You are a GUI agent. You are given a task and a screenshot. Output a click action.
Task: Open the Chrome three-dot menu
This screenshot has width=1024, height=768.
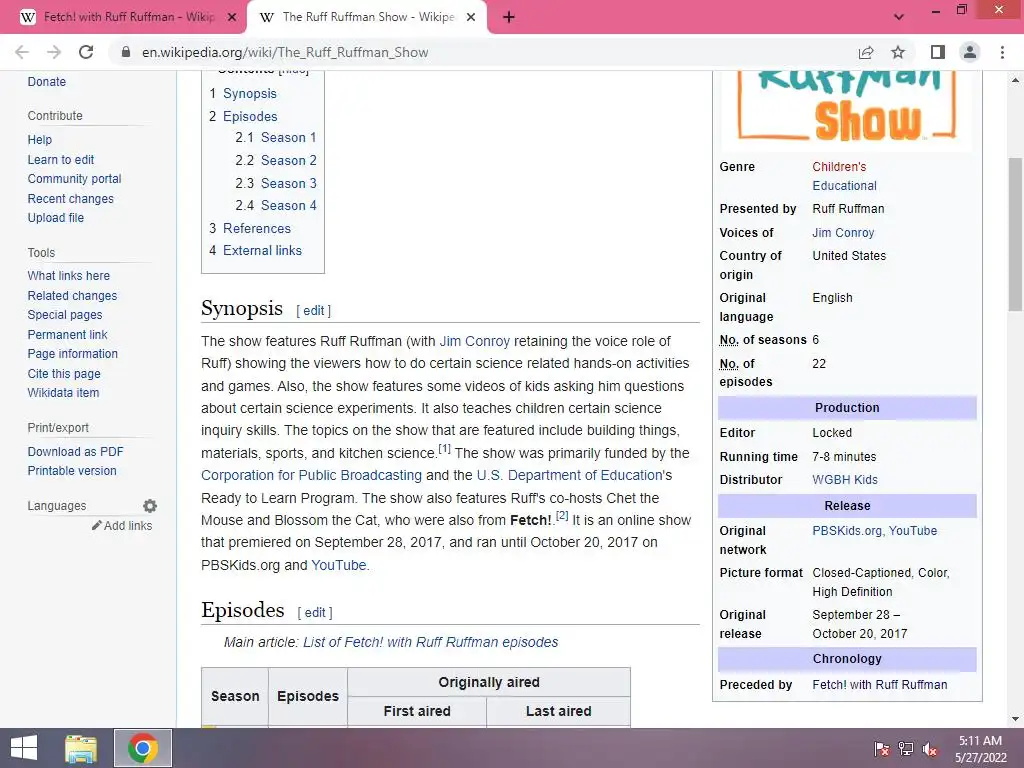click(1002, 52)
